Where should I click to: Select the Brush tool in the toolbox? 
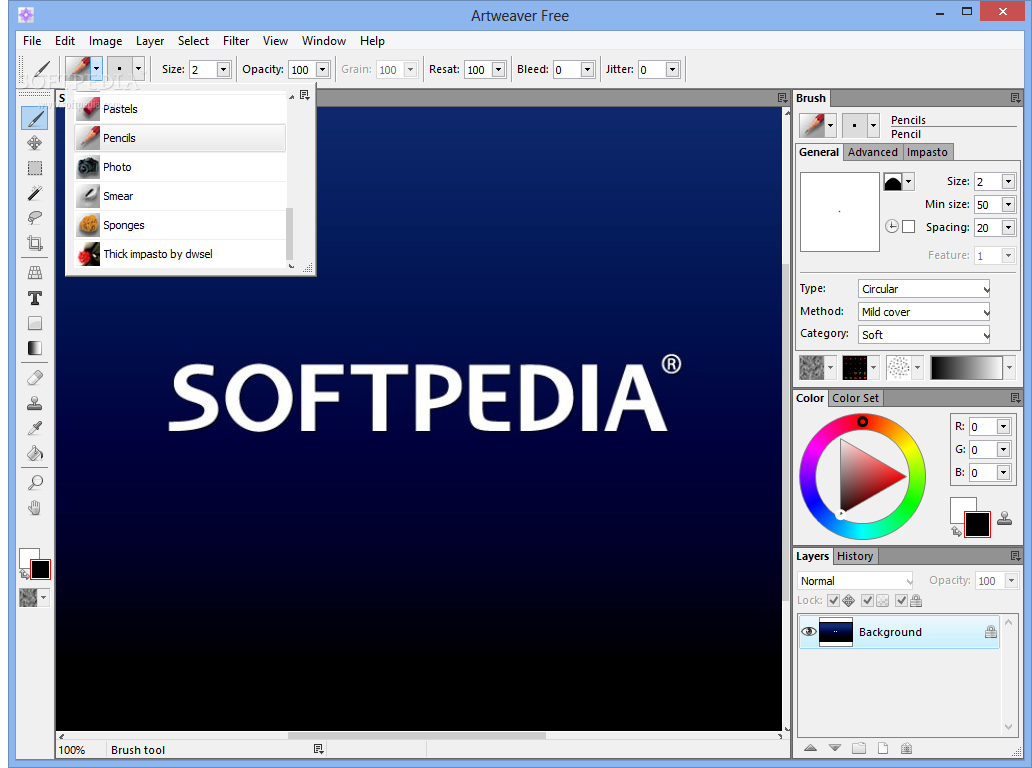[x=35, y=118]
